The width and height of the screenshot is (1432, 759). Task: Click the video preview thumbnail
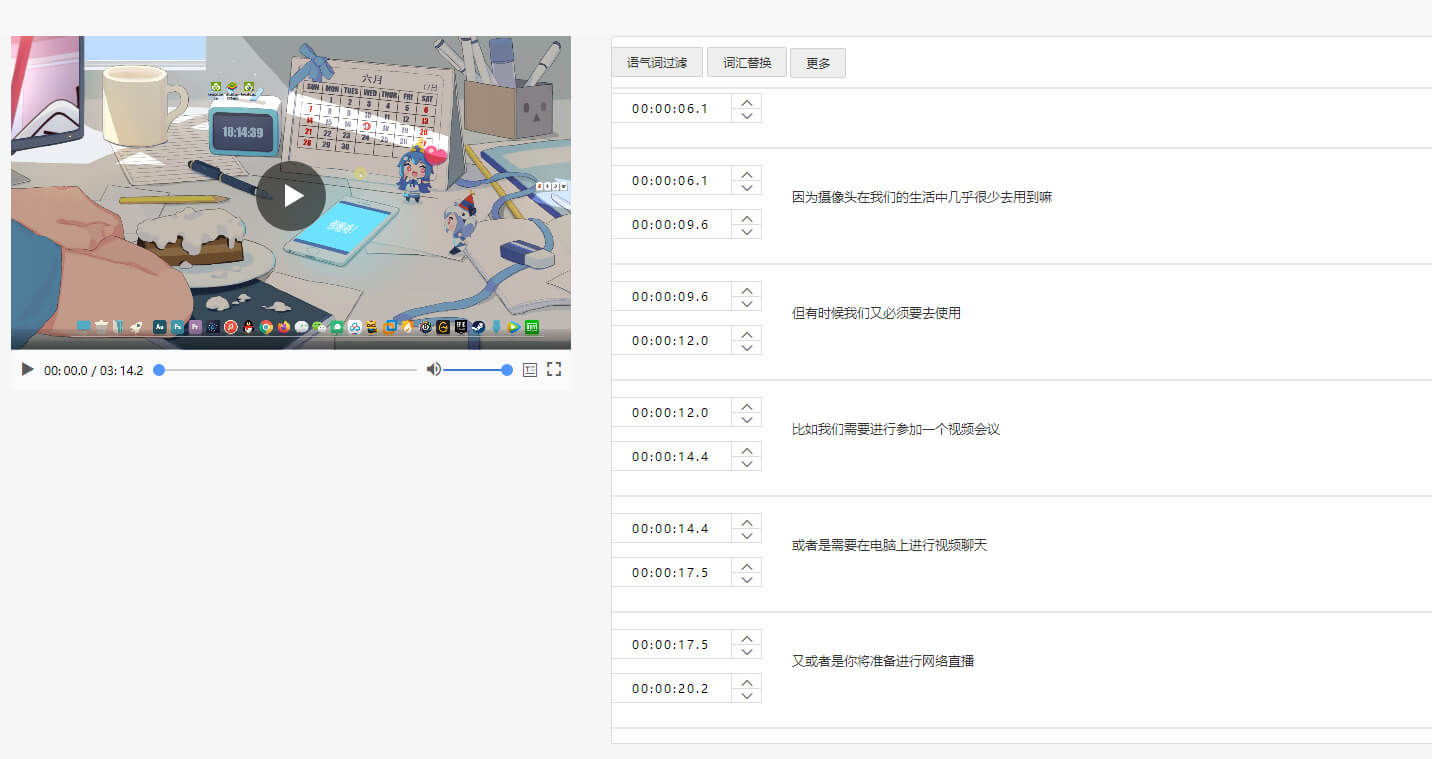point(291,193)
